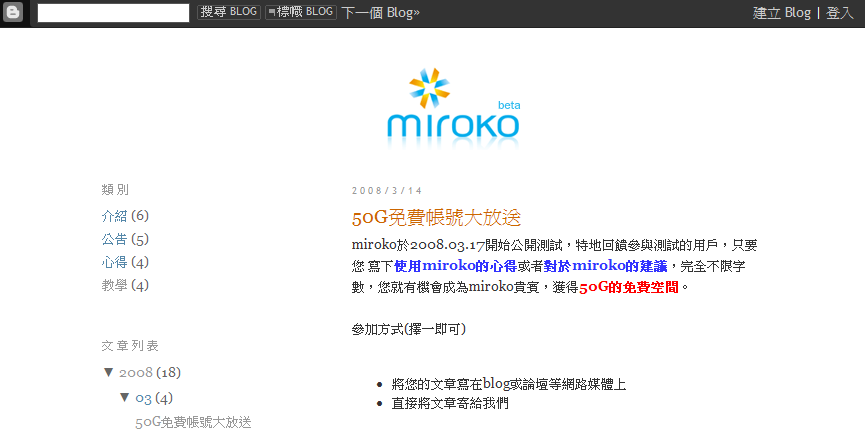Screen dimensions: 865x436
Task: Go to 下一個 Blog» in the navbar
Action: pyautogui.click(x=381, y=13)
